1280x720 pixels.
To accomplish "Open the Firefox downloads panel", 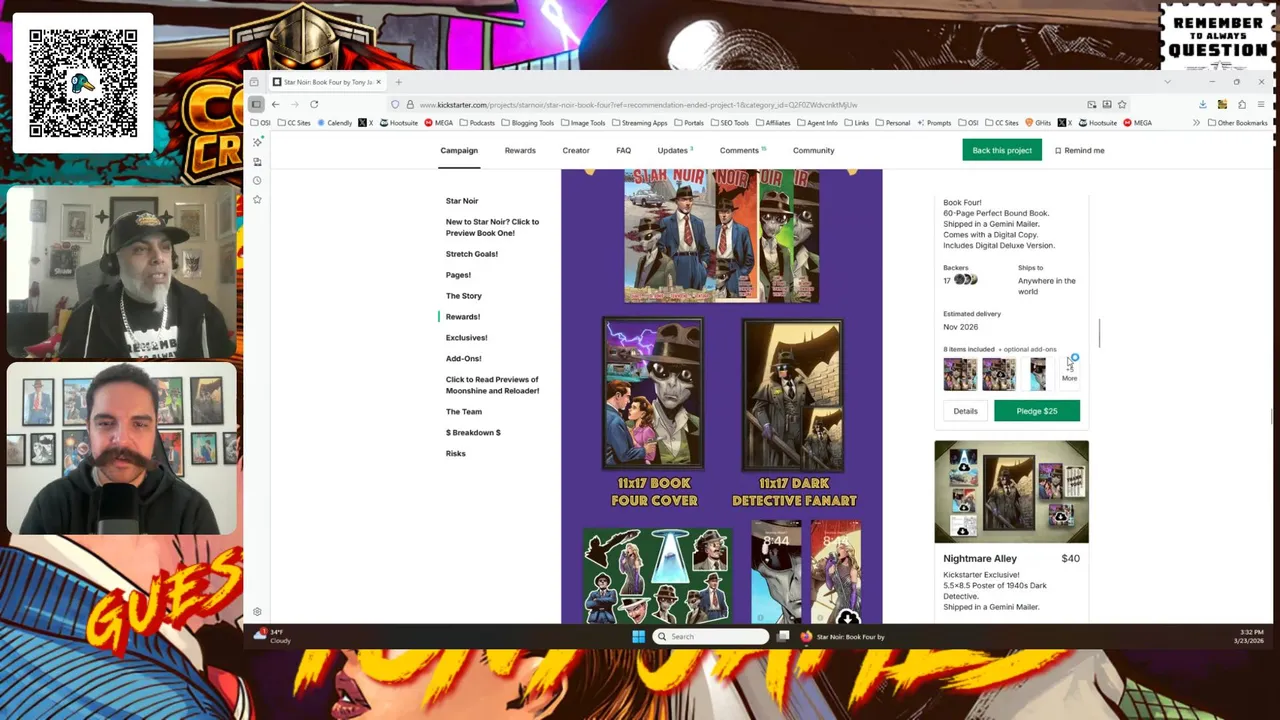I will coord(1202,104).
